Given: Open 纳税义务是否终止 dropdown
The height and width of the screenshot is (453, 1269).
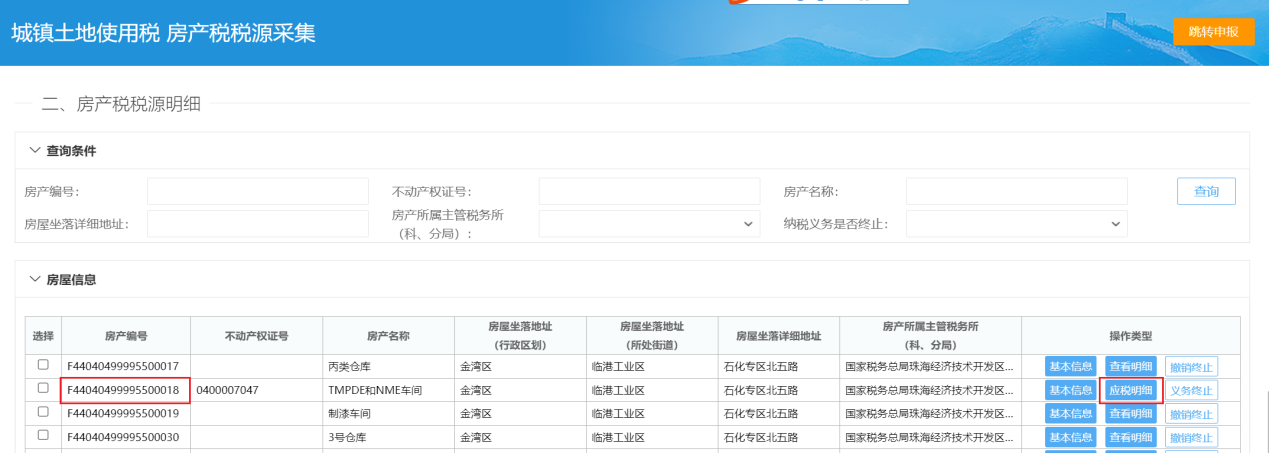Looking at the screenshot, I should (1016, 225).
